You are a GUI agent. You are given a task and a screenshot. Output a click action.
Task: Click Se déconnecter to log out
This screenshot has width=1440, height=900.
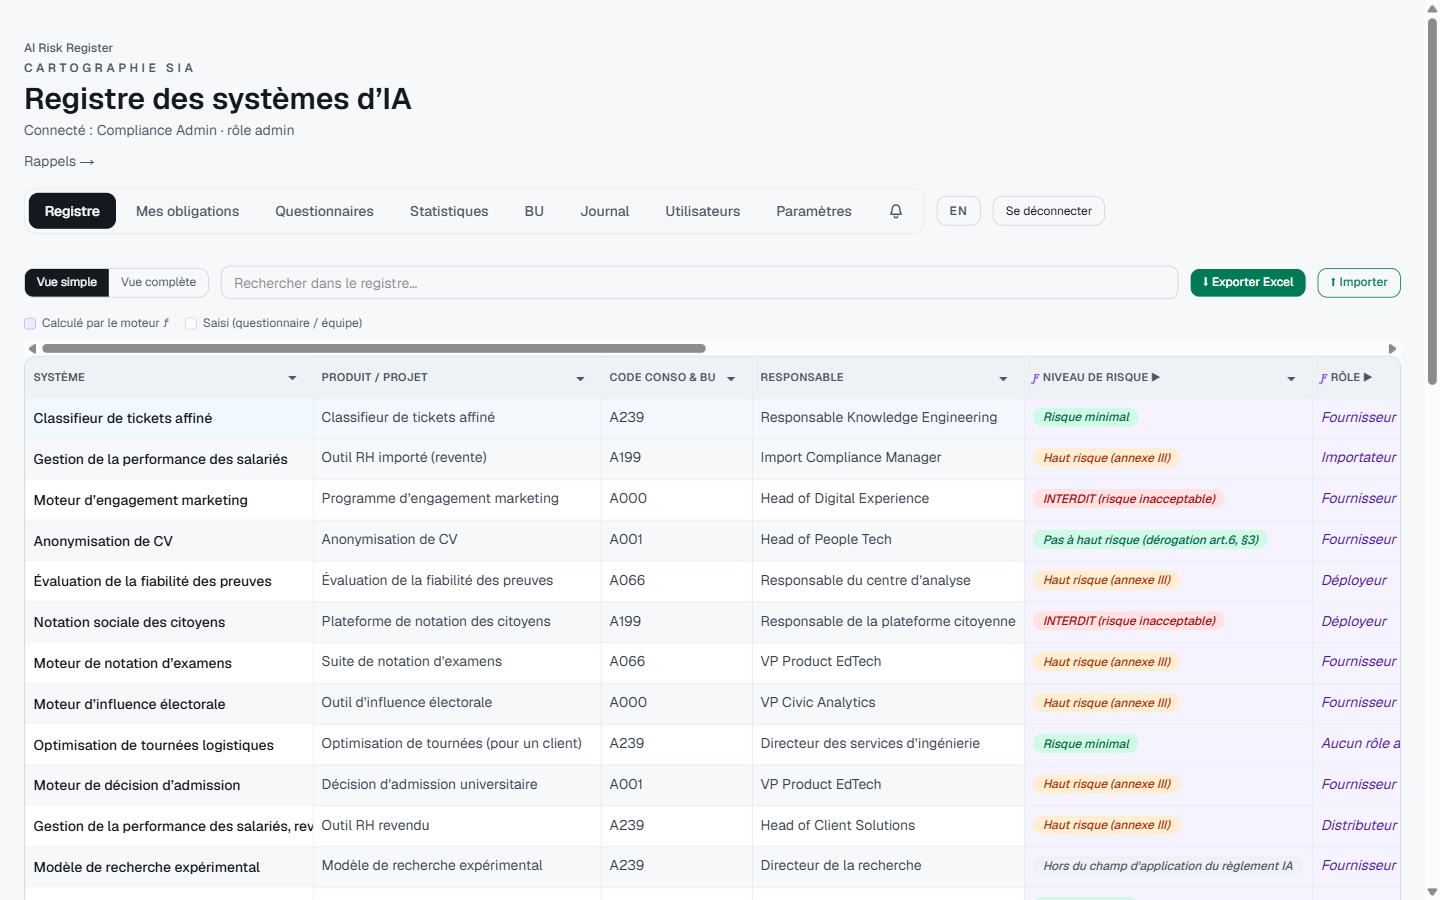[x=1049, y=211]
